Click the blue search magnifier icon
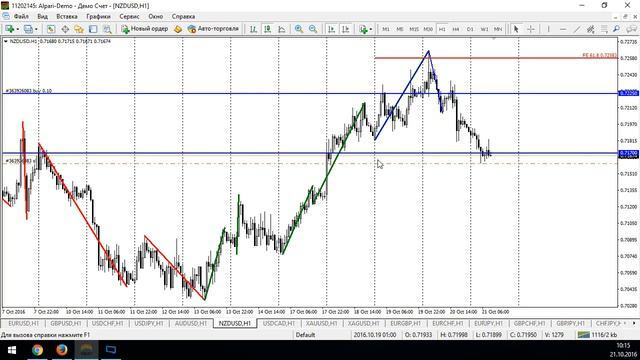 point(616,29)
